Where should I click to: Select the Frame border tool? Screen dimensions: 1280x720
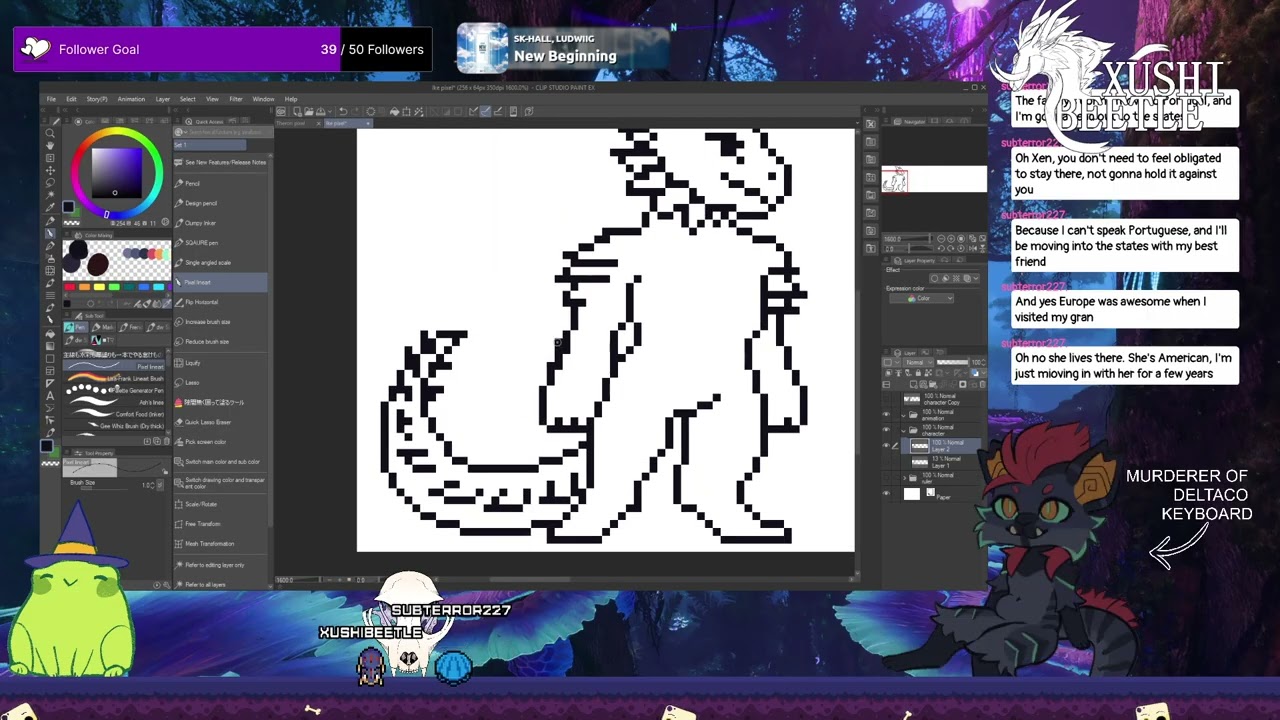coord(50,371)
